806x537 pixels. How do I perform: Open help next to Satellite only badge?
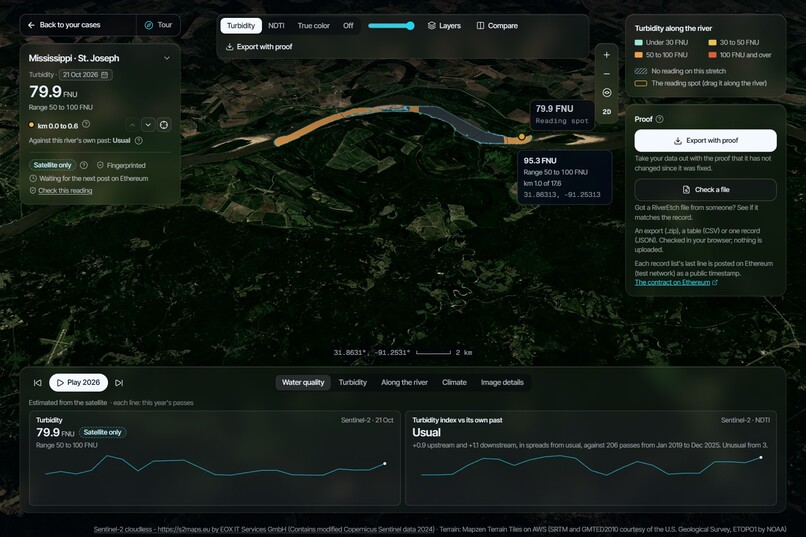coord(84,165)
